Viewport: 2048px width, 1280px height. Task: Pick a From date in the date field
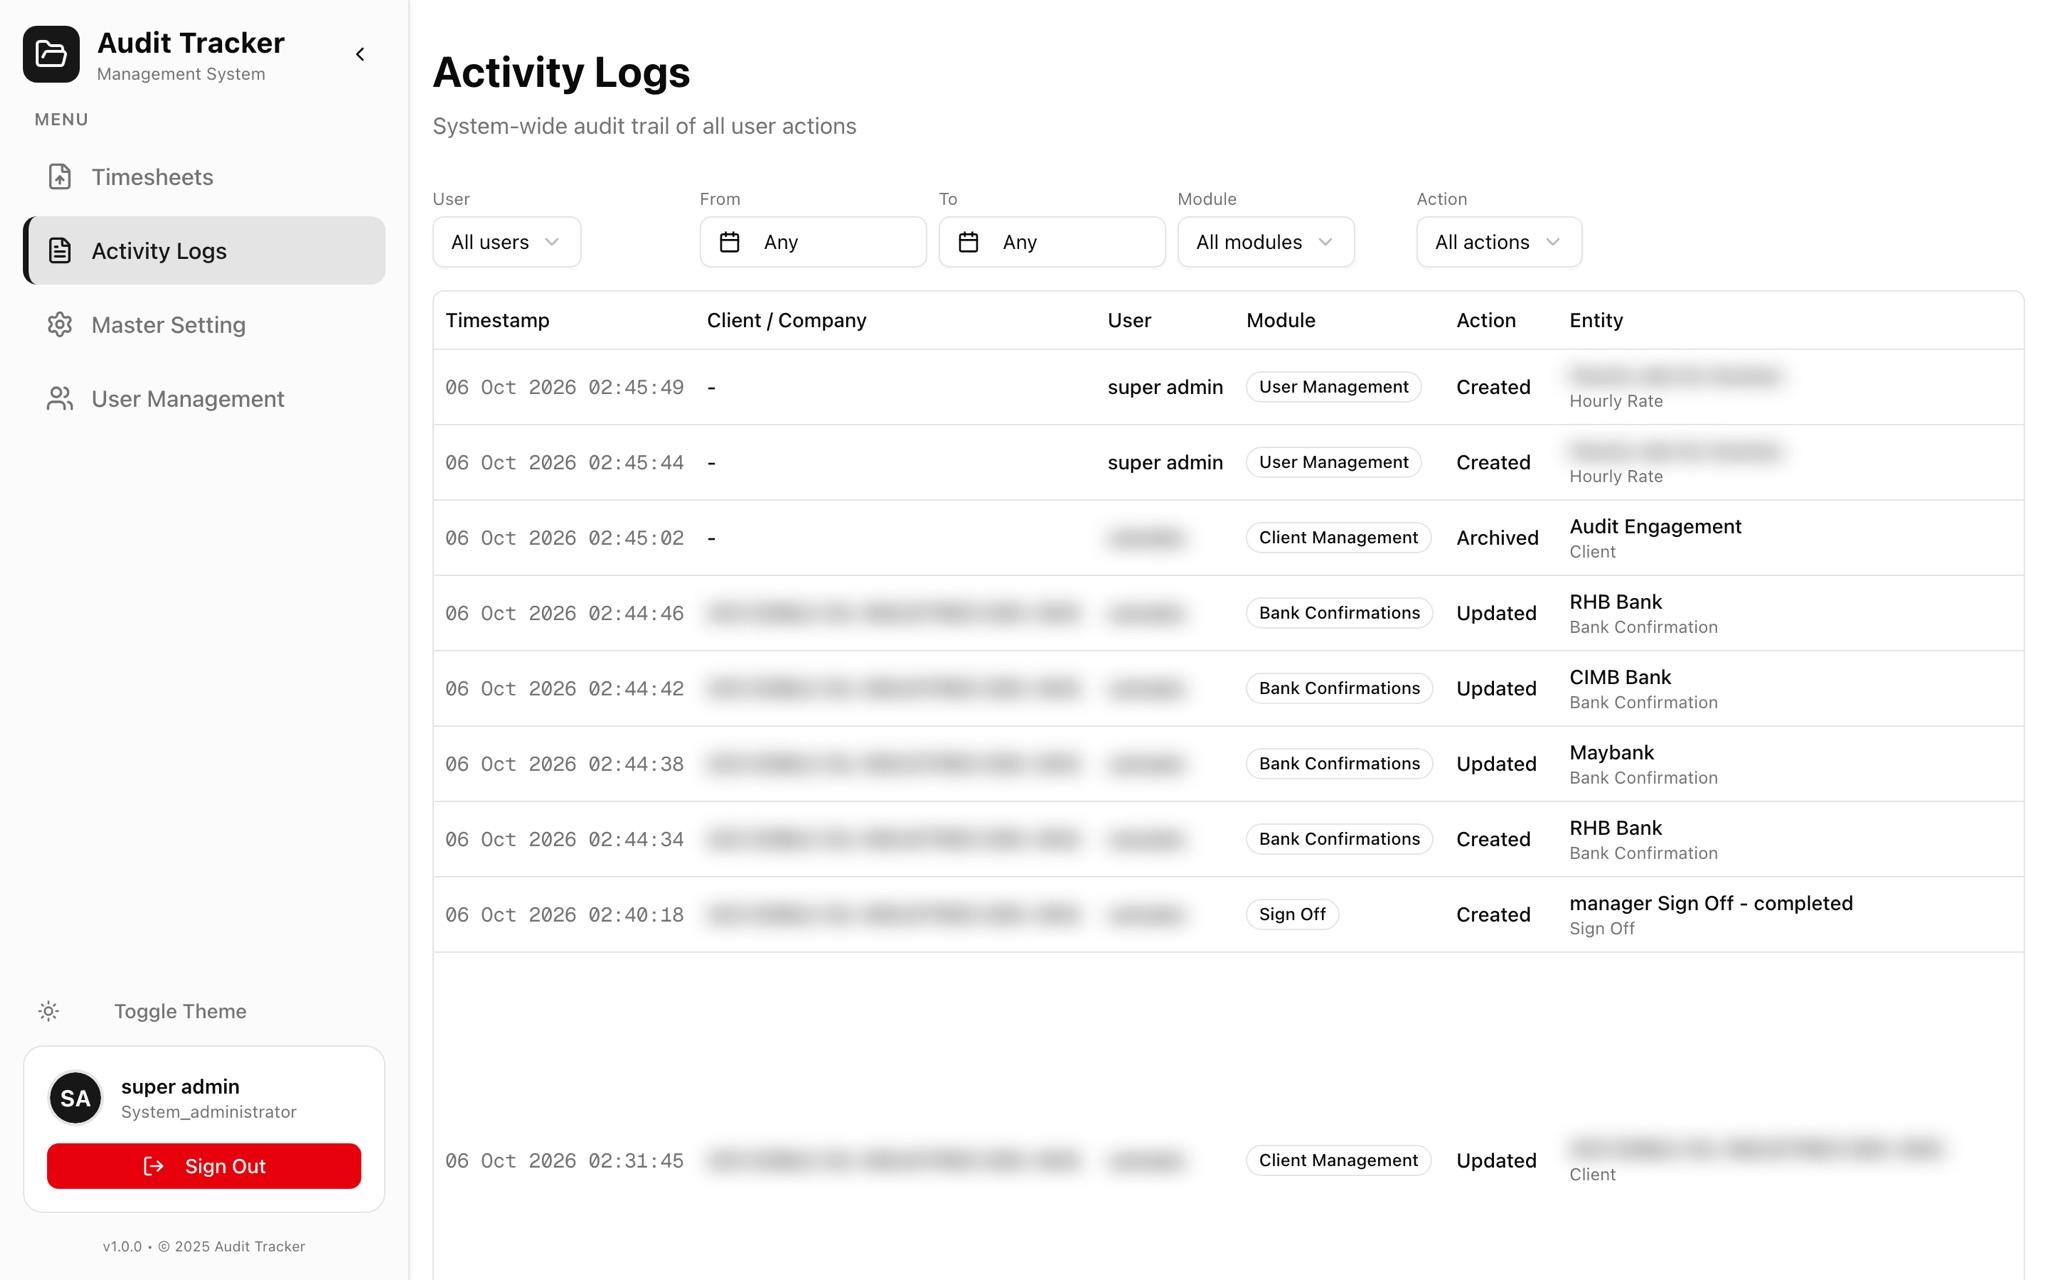[813, 242]
